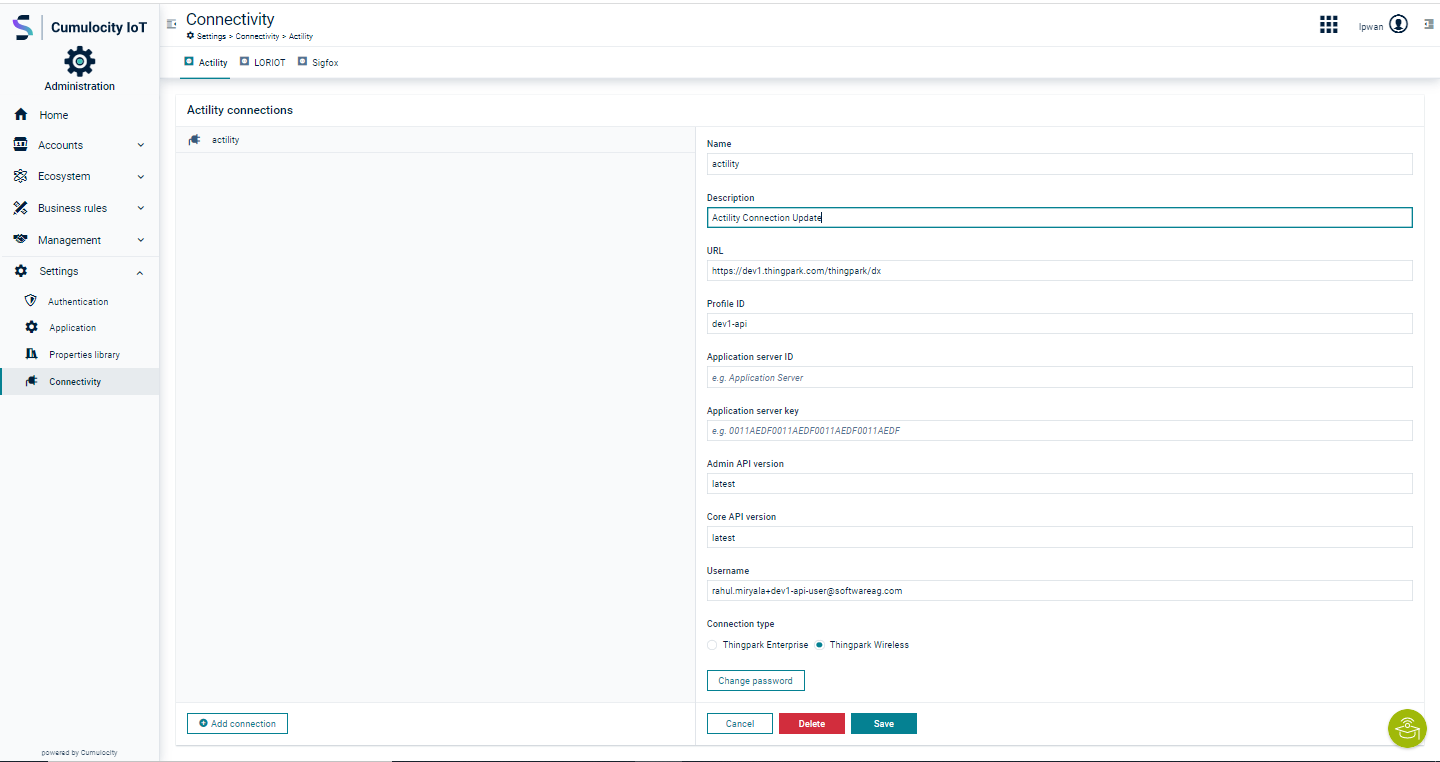Click the LORIOT tab icon
The image size is (1440, 762).
pos(245,62)
